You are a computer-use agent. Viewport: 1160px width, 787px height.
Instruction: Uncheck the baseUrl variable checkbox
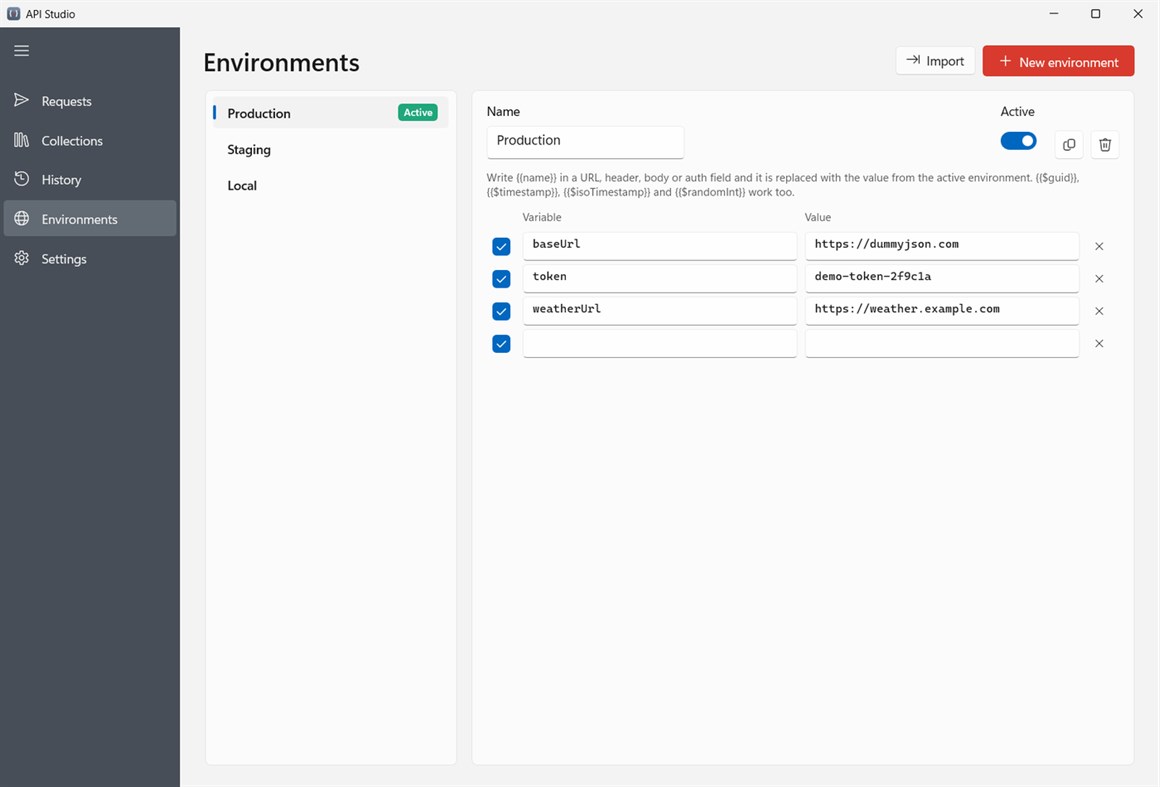[x=501, y=246]
